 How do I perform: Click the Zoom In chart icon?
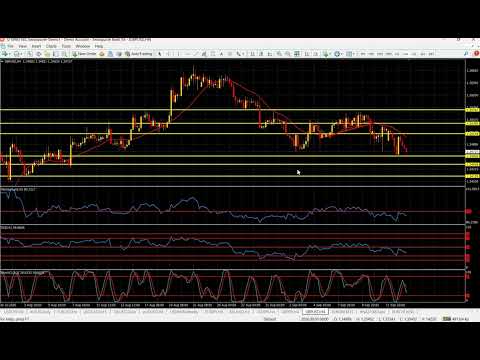tap(279, 54)
